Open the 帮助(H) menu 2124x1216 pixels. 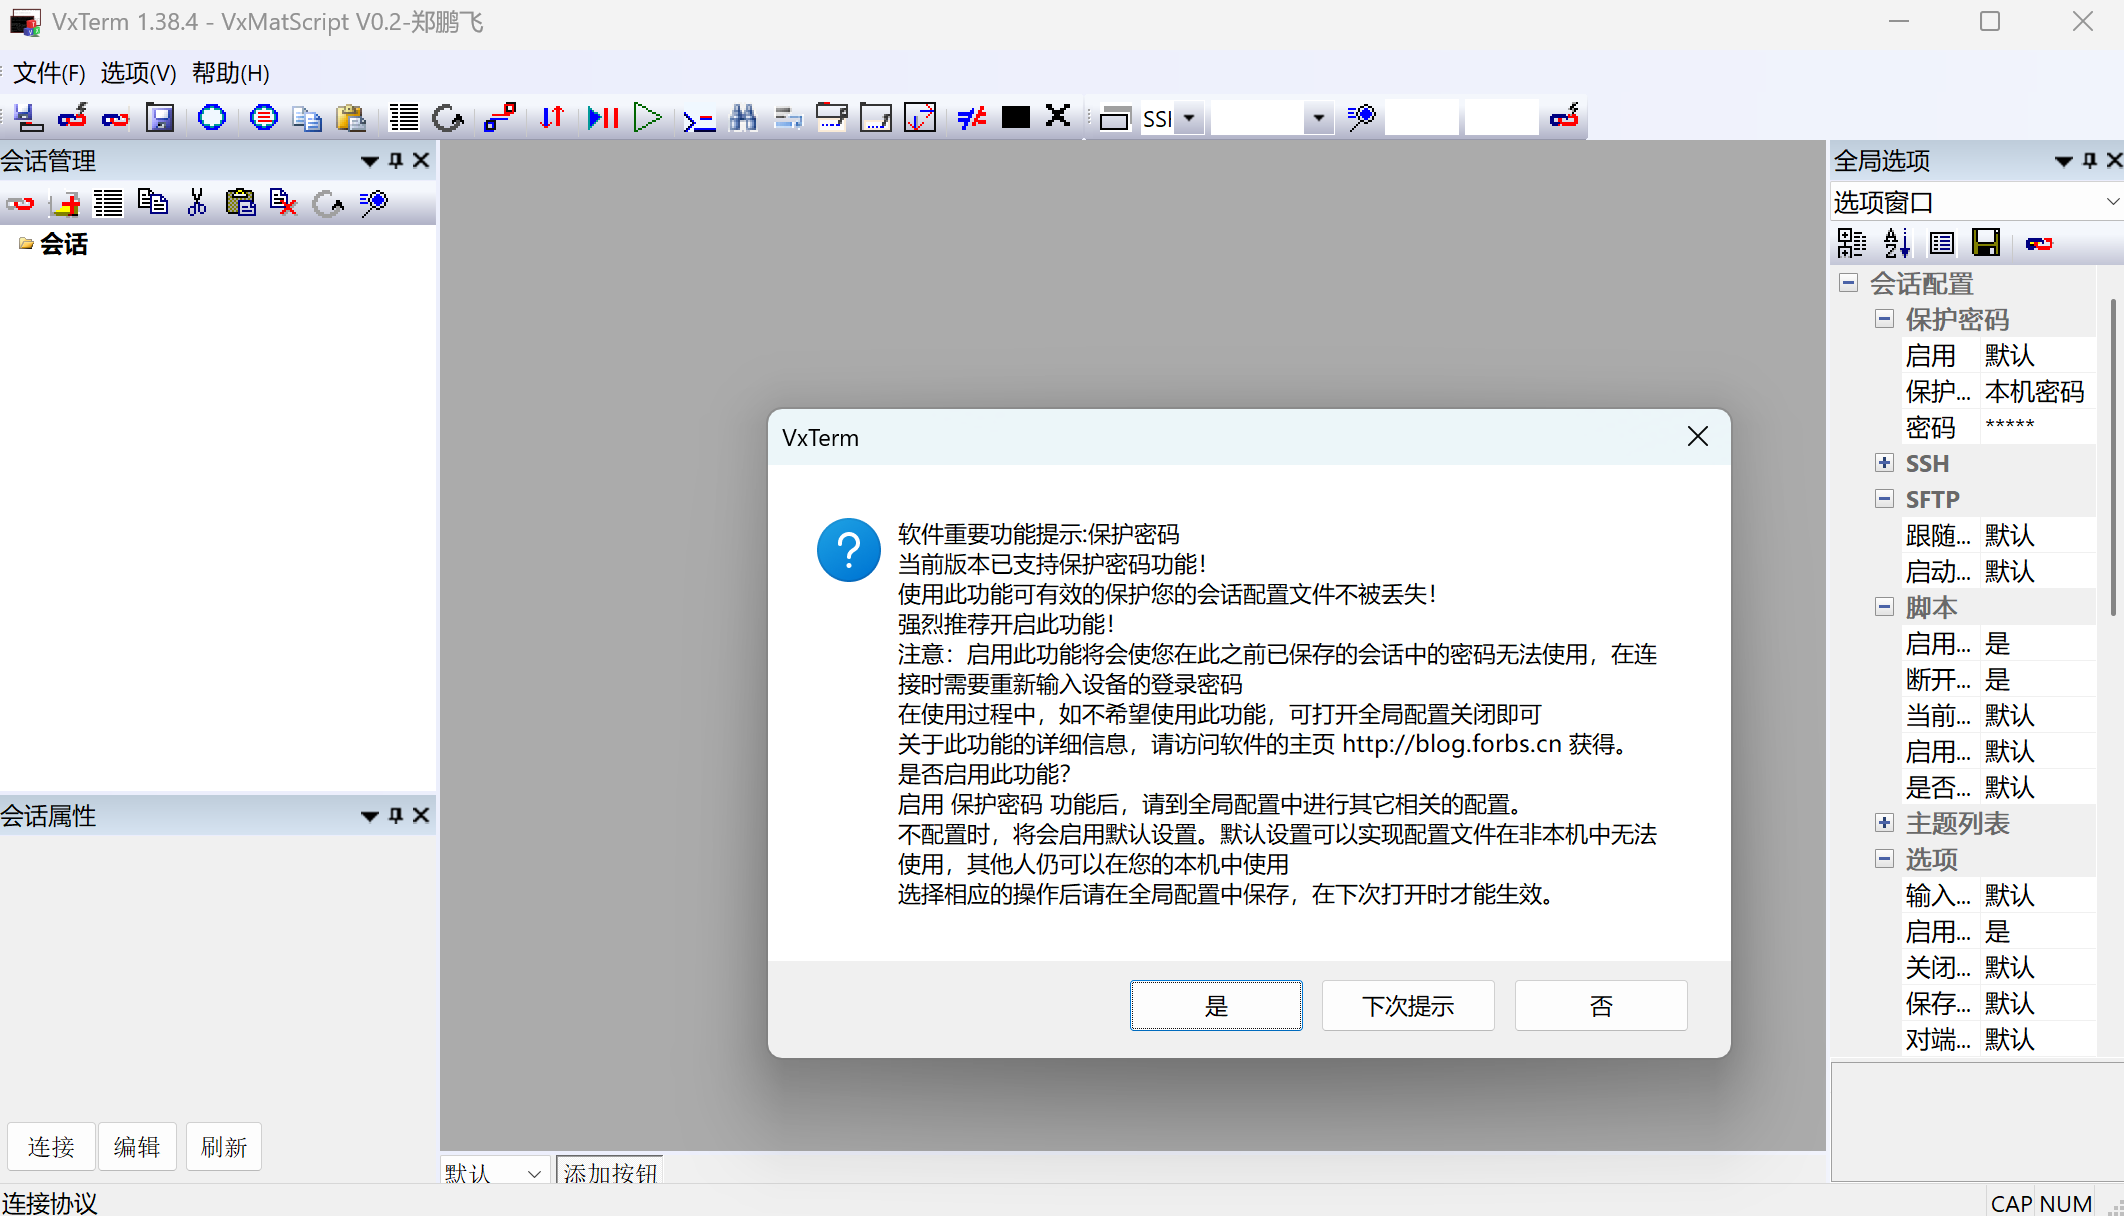(x=229, y=72)
